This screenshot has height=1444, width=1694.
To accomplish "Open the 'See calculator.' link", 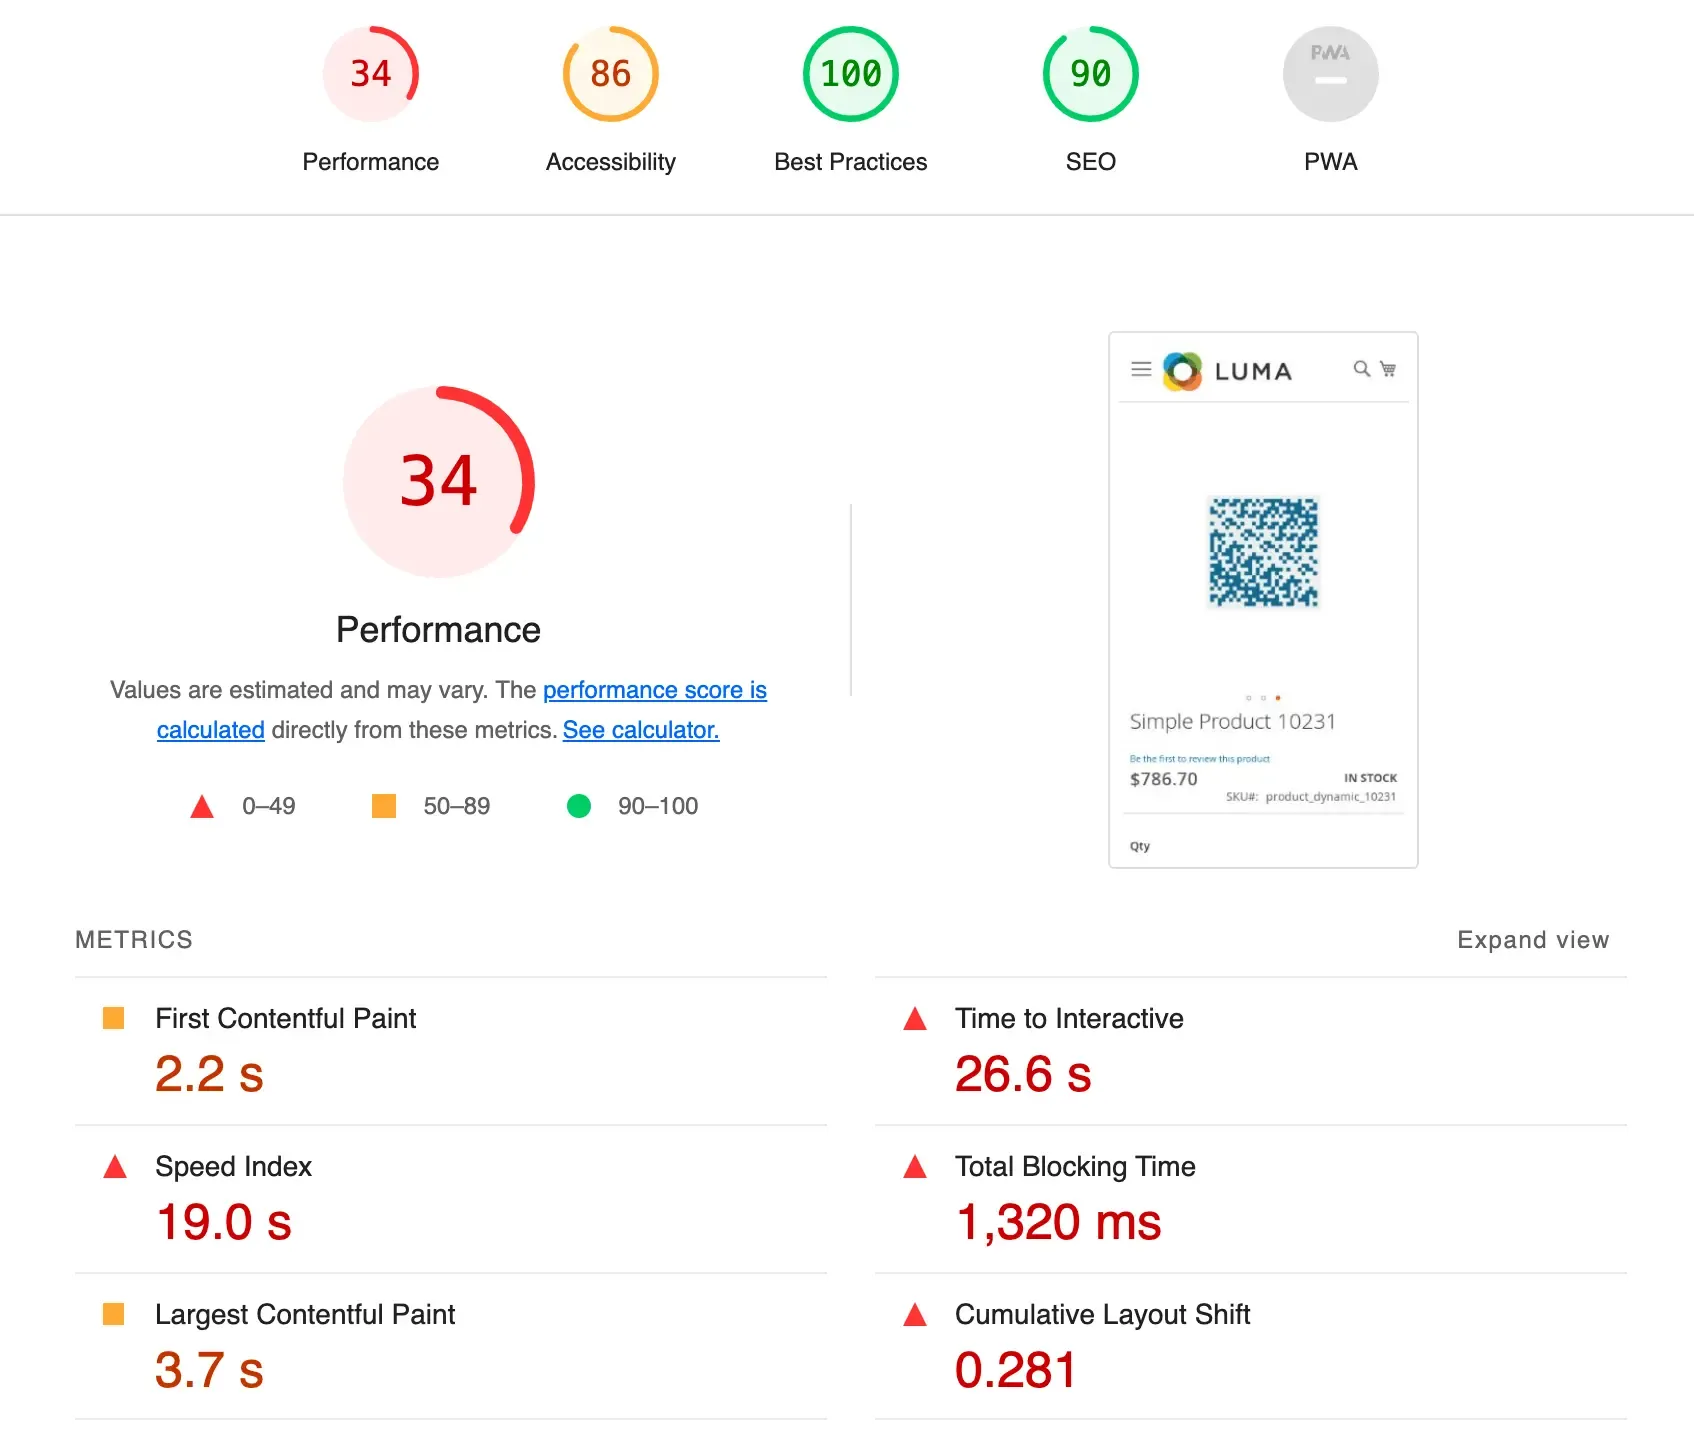I will point(640,731).
